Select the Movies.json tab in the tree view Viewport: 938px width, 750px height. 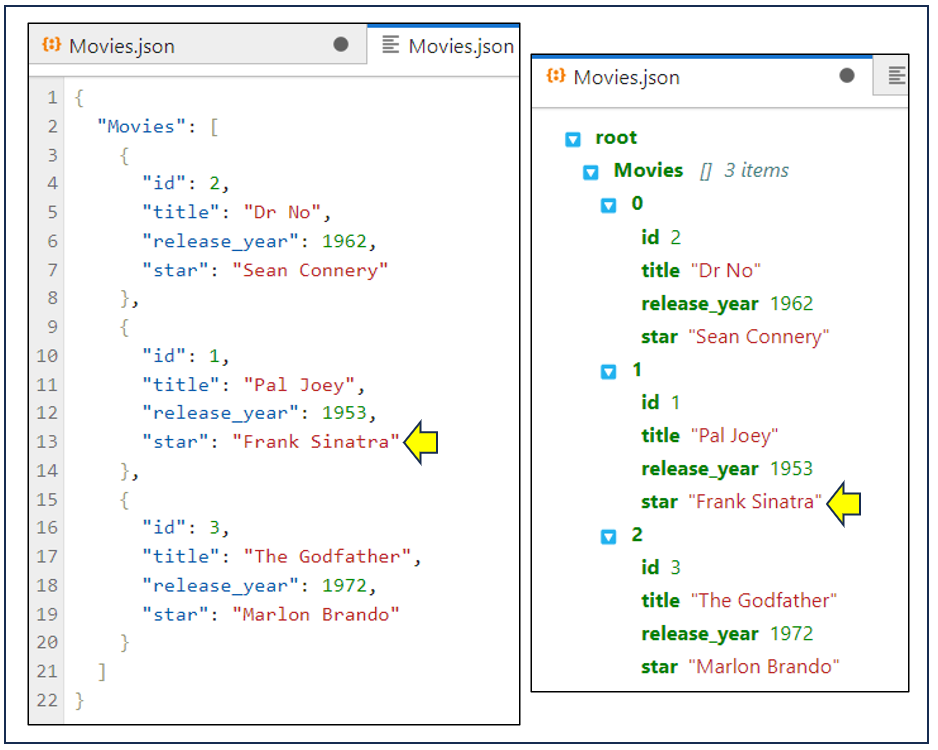pyautogui.click(x=626, y=77)
